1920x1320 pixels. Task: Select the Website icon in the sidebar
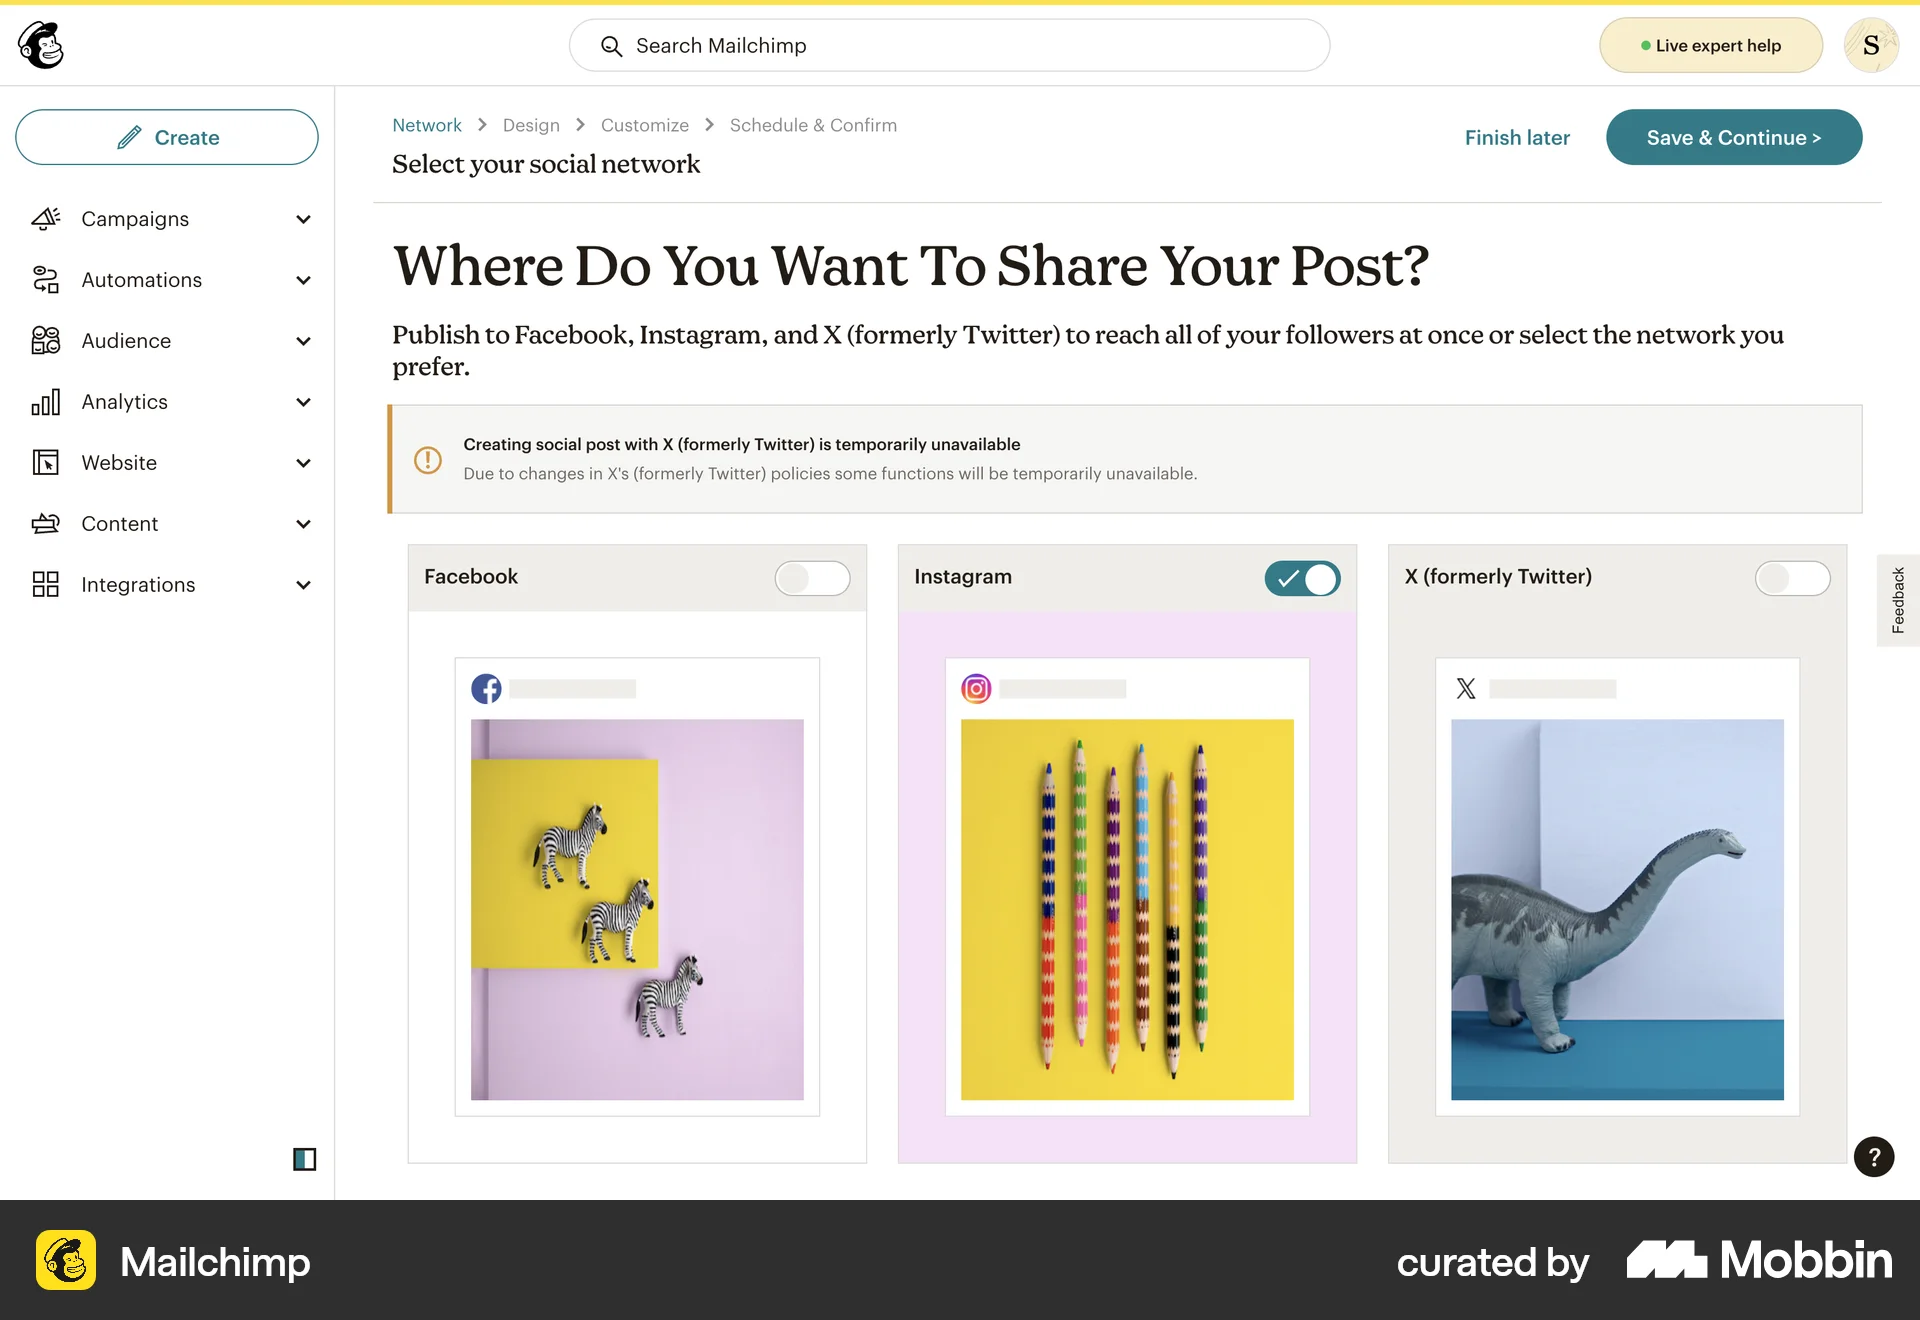click(45, 462)
